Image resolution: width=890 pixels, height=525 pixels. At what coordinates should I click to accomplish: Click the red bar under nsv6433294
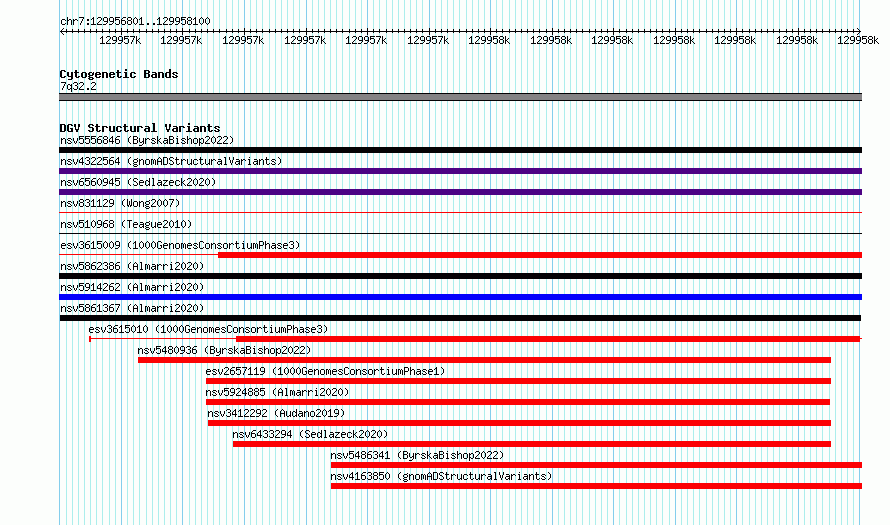[532, 444]
